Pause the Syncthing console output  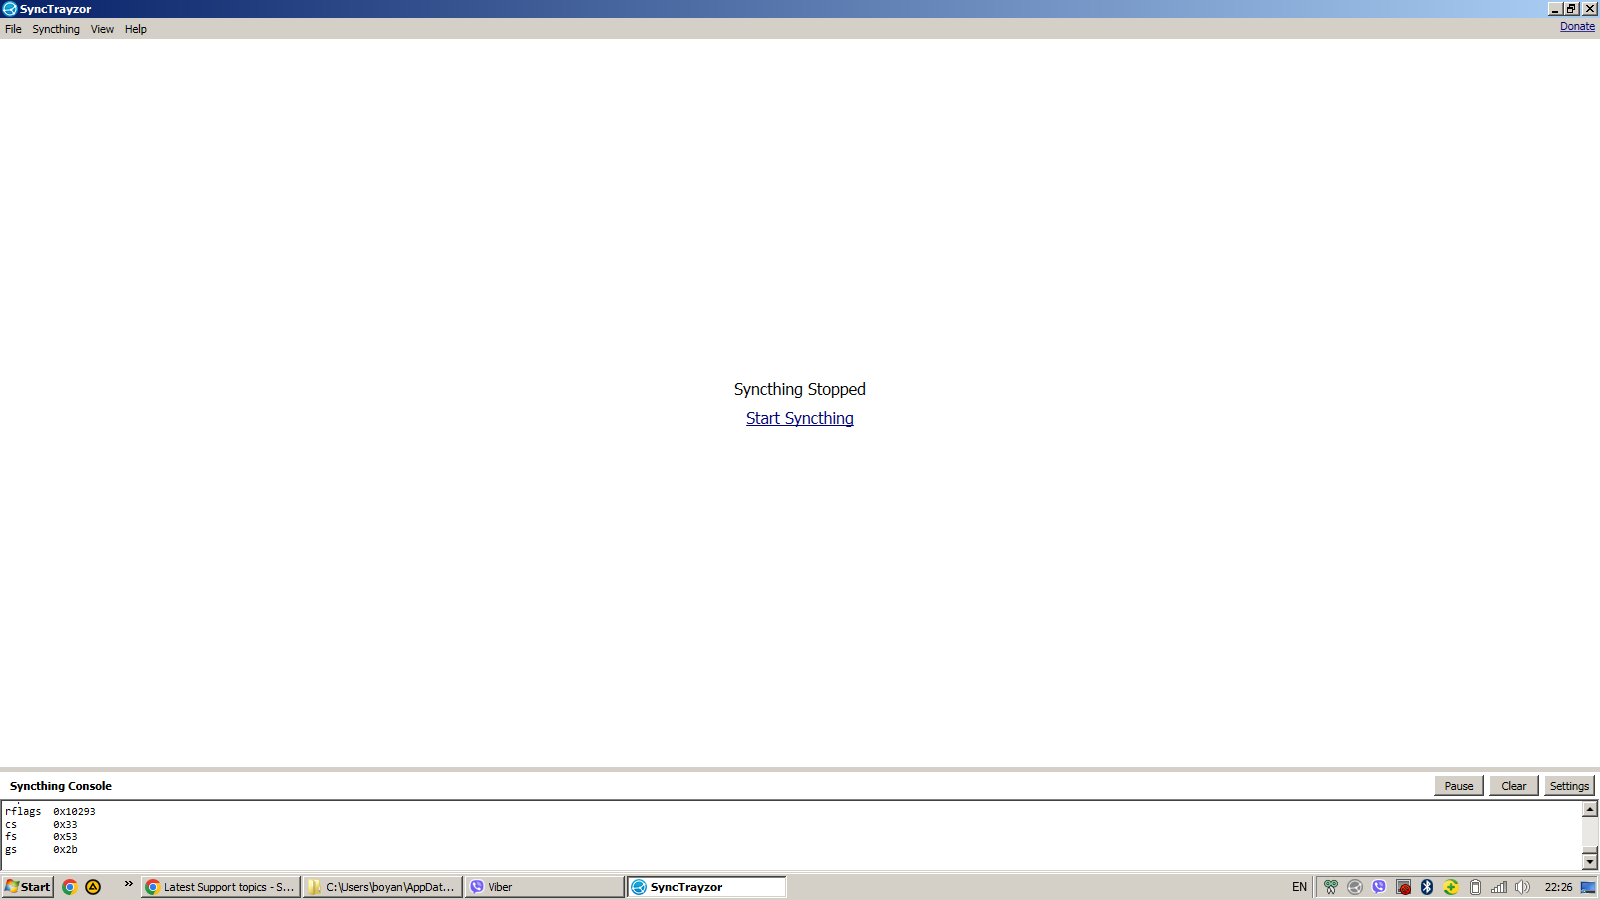[x=1459, y=786]
